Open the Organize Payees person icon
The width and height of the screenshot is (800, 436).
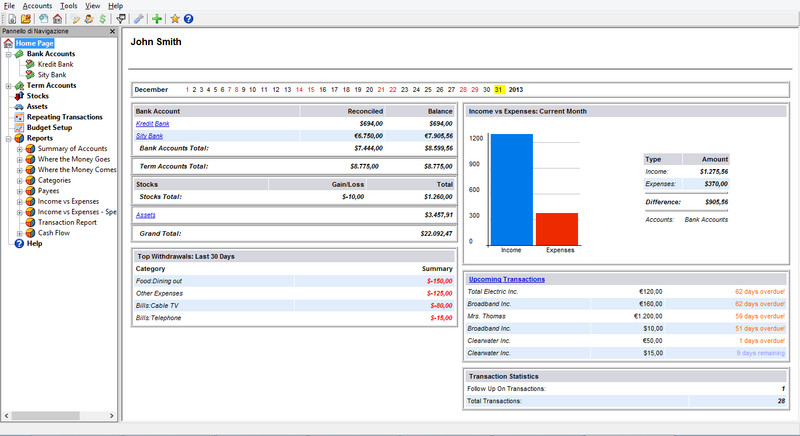click(89, 19)
